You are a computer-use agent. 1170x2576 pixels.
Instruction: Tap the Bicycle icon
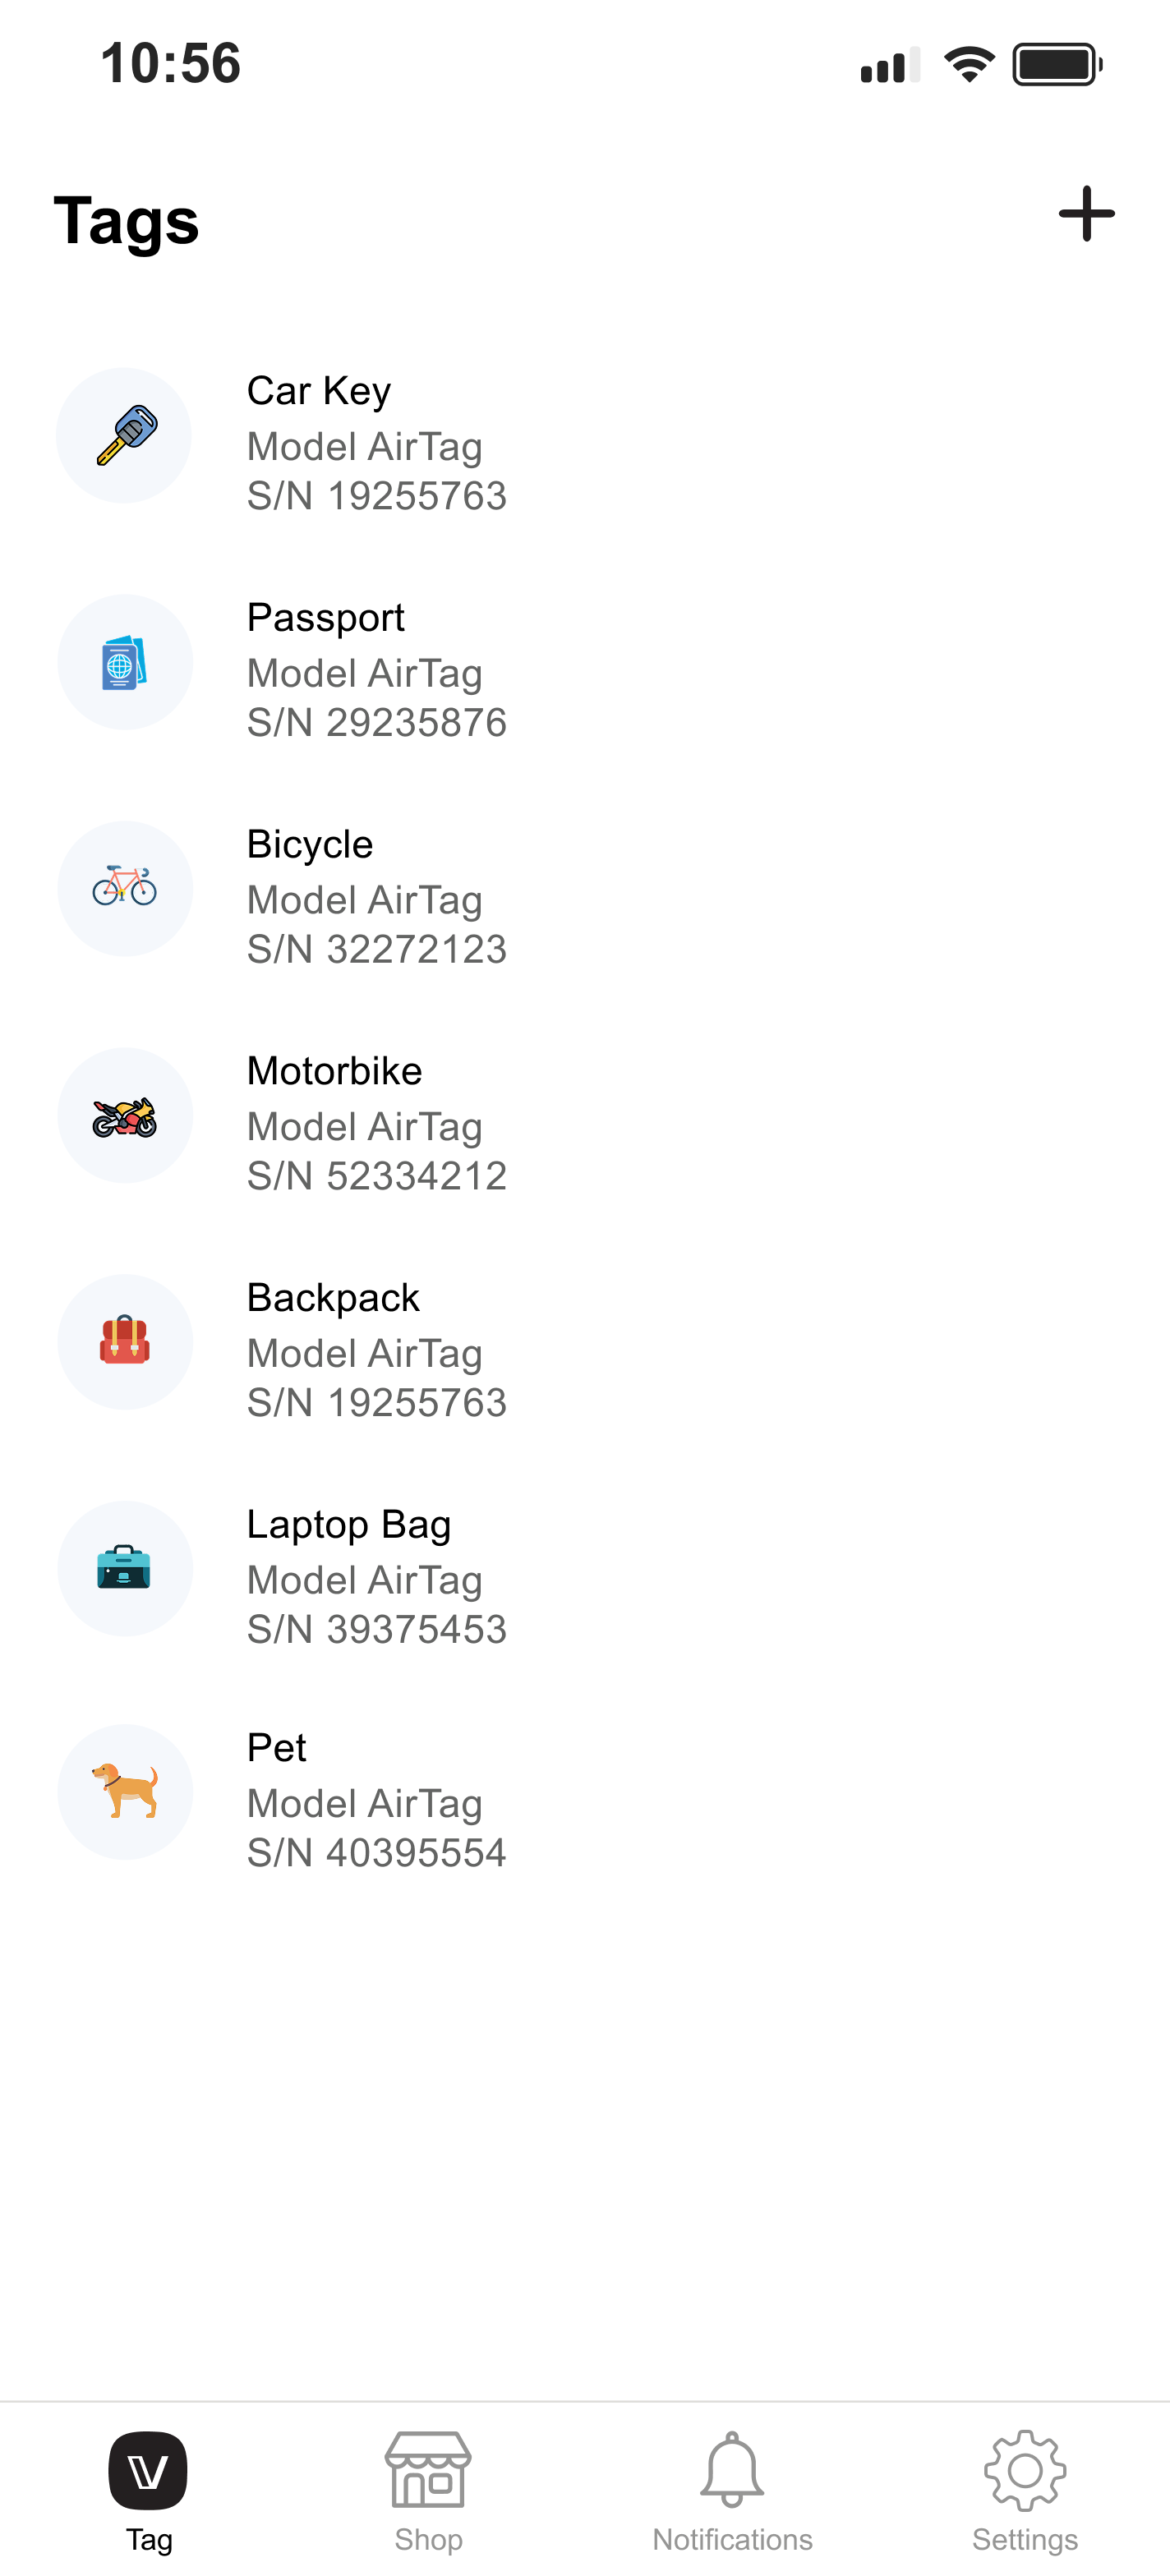point(124,888)
